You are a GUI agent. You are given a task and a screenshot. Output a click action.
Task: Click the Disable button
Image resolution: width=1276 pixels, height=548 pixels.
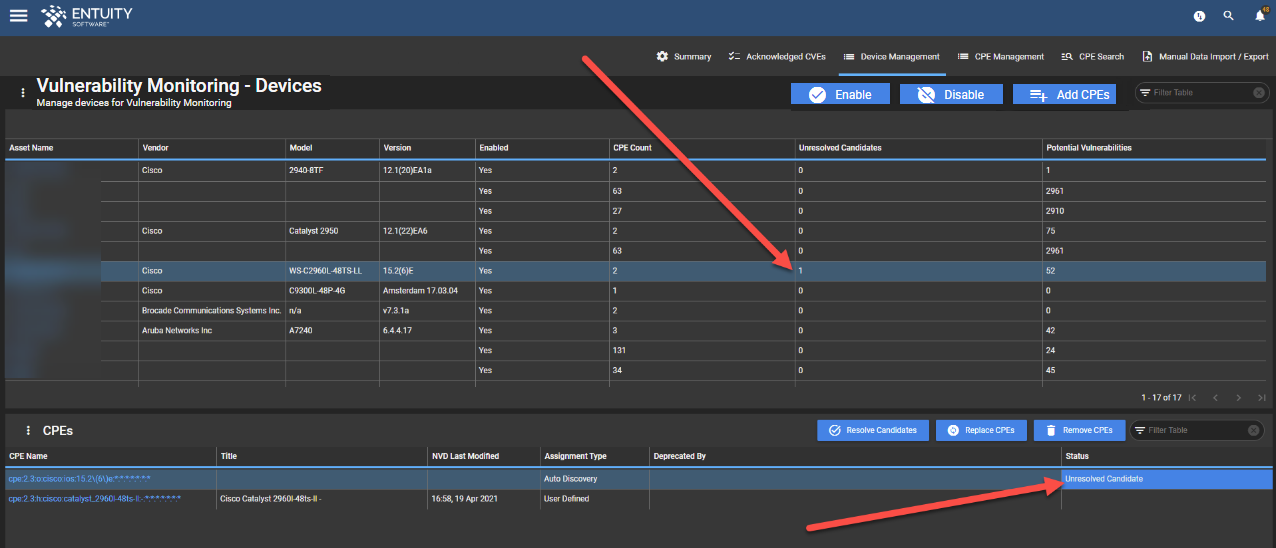[950, 94]
